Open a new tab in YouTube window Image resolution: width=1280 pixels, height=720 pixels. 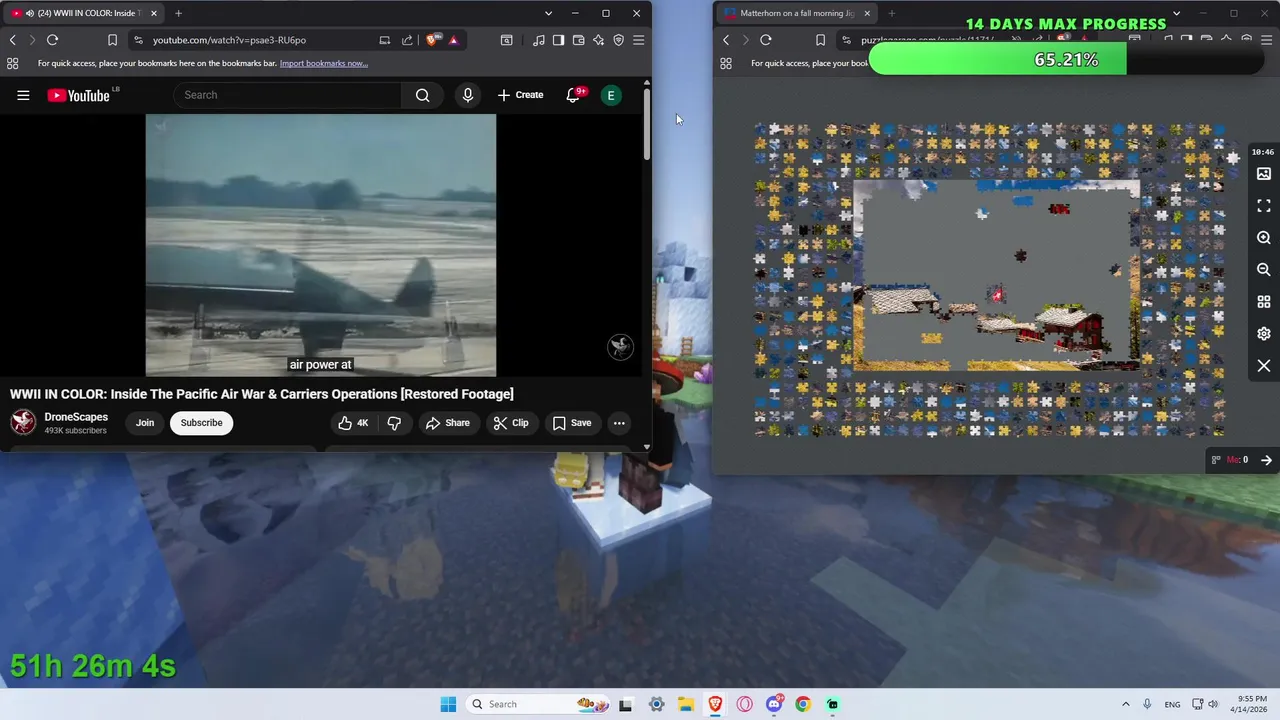point(178,13)
